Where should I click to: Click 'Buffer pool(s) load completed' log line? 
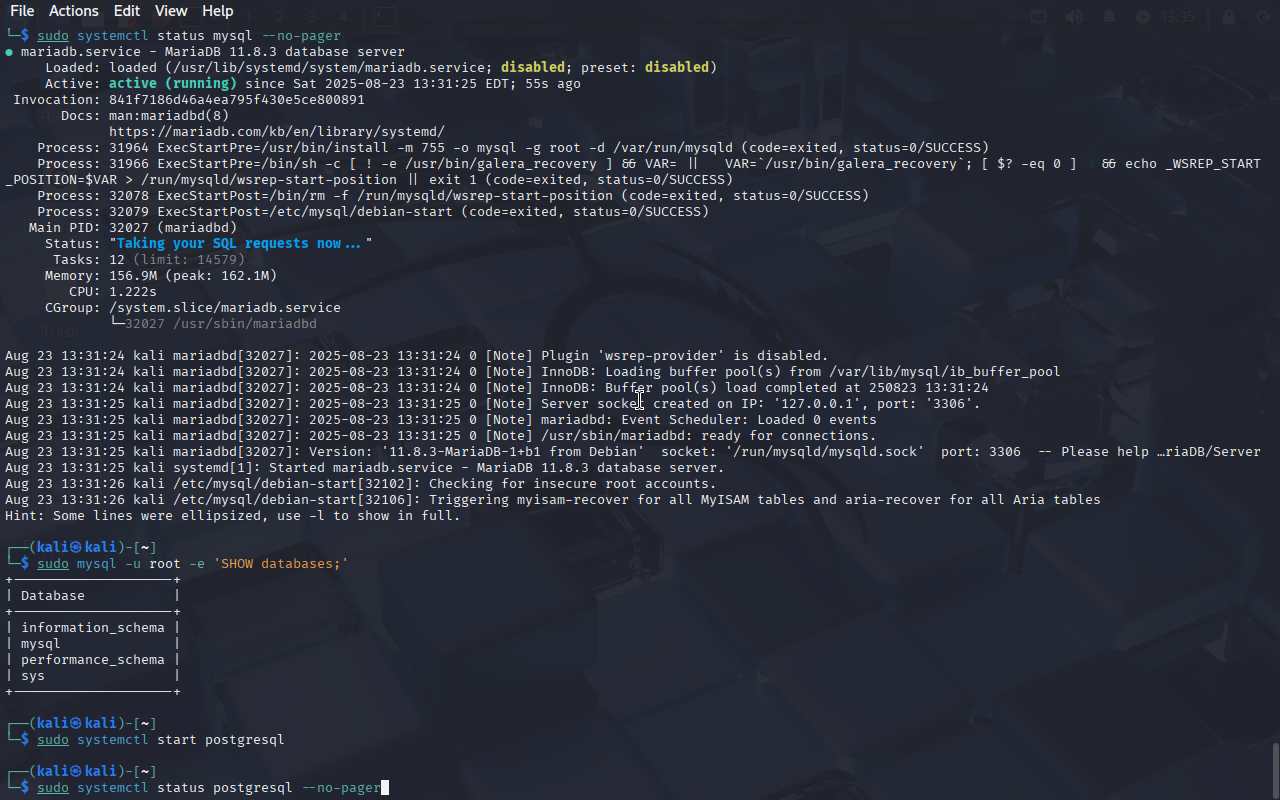point(497,388)
